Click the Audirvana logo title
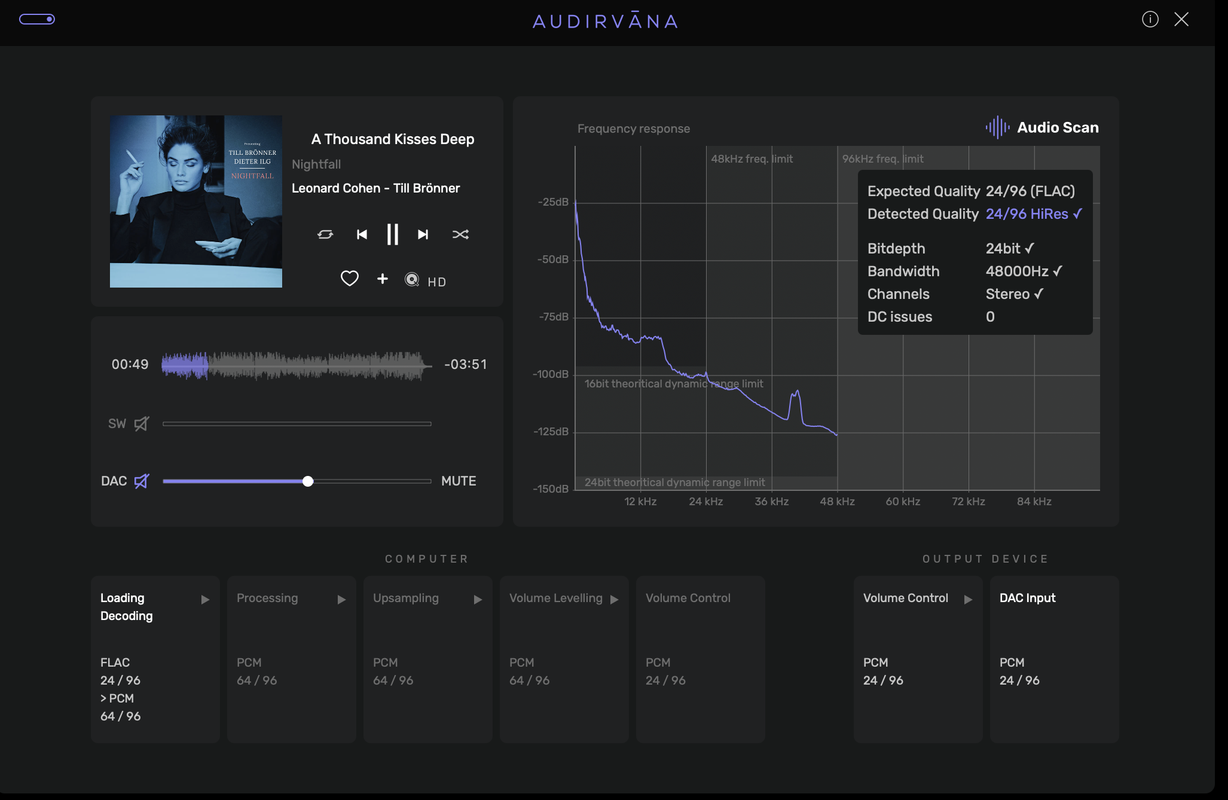The image size is (1228, 800). (605, 21)
